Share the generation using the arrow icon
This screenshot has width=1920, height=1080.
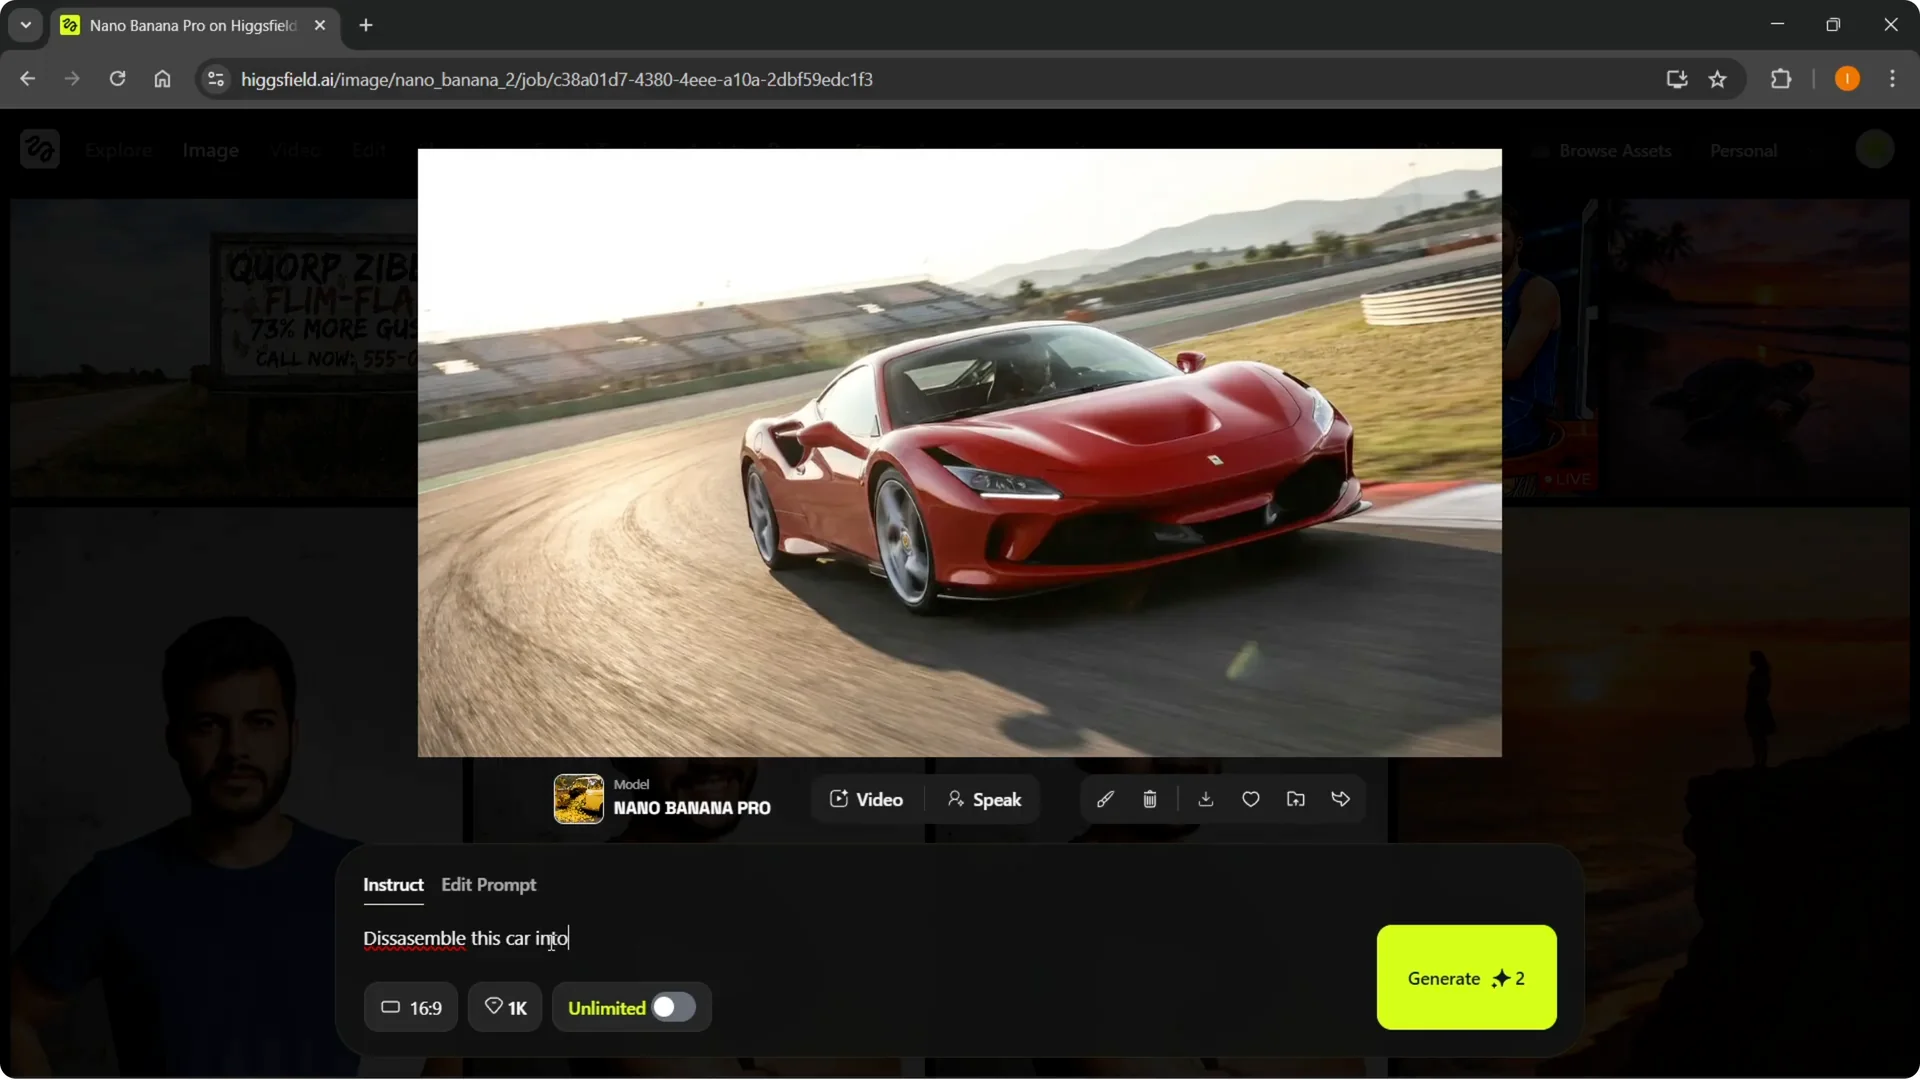(1341, 799)
